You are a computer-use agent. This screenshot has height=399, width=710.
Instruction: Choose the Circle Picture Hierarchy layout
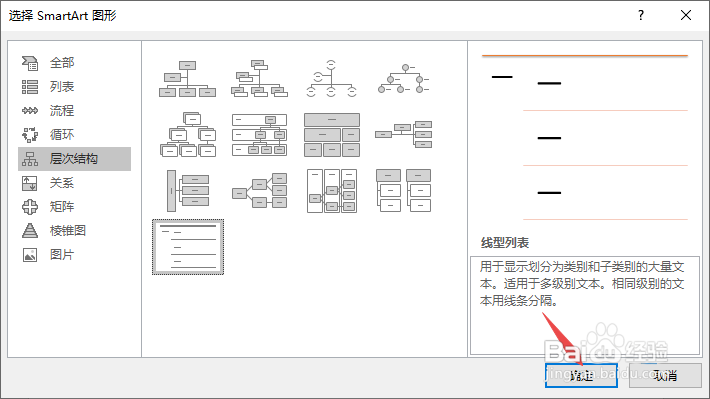pyautogui.click(x=403, y=79)
